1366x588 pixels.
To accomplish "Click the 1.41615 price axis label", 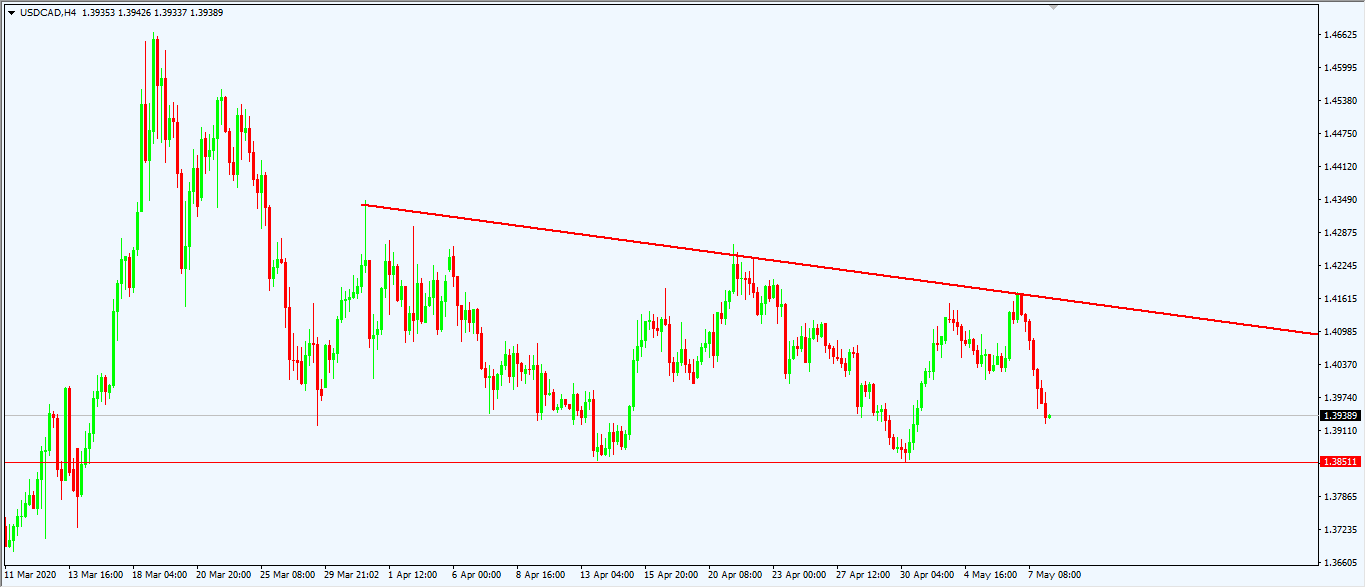I will tap(1339, 299).
